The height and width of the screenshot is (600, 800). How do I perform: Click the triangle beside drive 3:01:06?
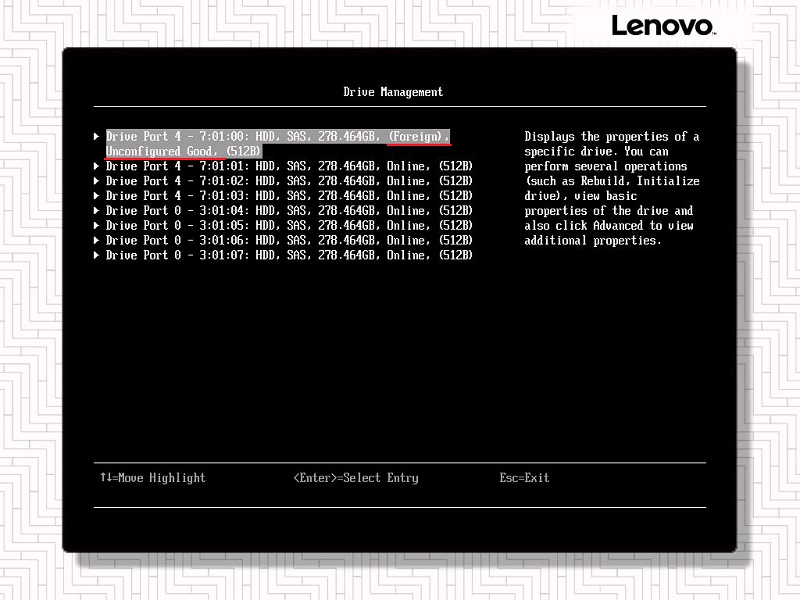(x=97, y=241)
